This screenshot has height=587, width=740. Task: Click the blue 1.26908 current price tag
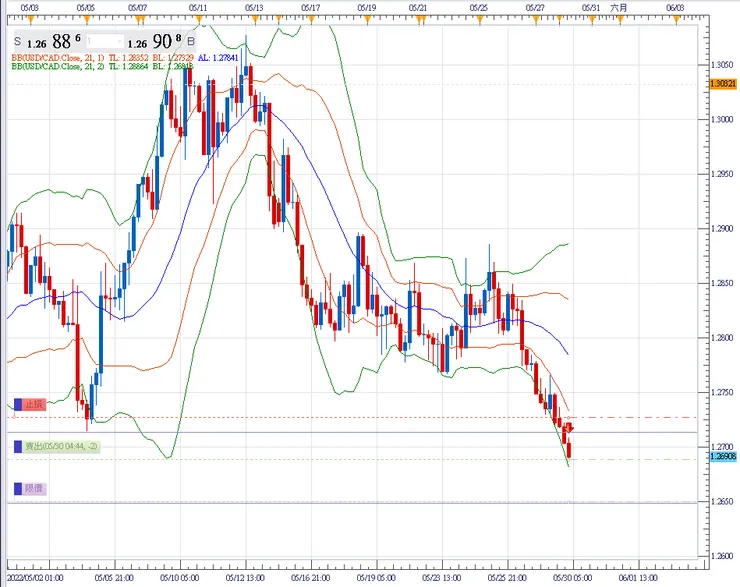click(x=723, y=456)
